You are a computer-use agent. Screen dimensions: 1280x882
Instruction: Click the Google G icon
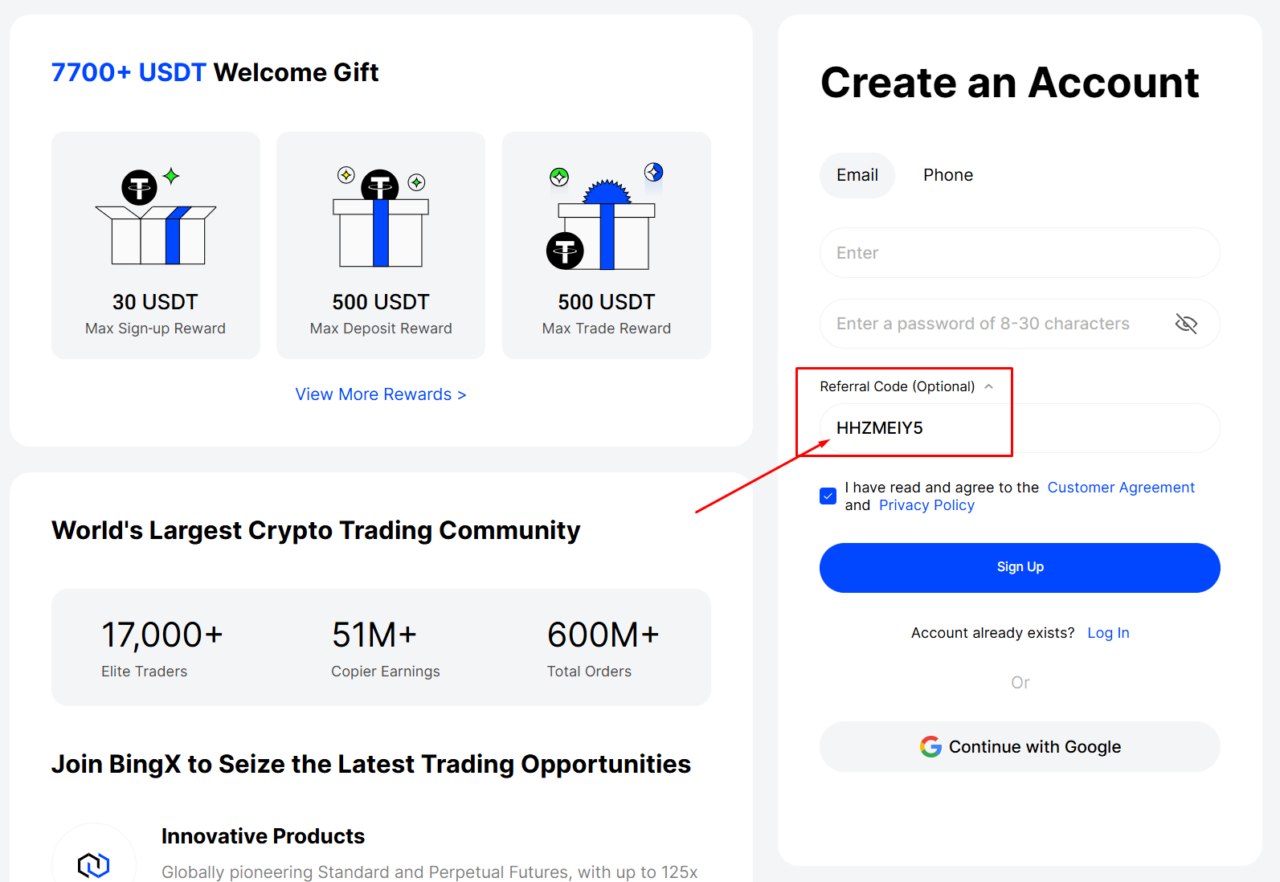[x=930, y=746]
